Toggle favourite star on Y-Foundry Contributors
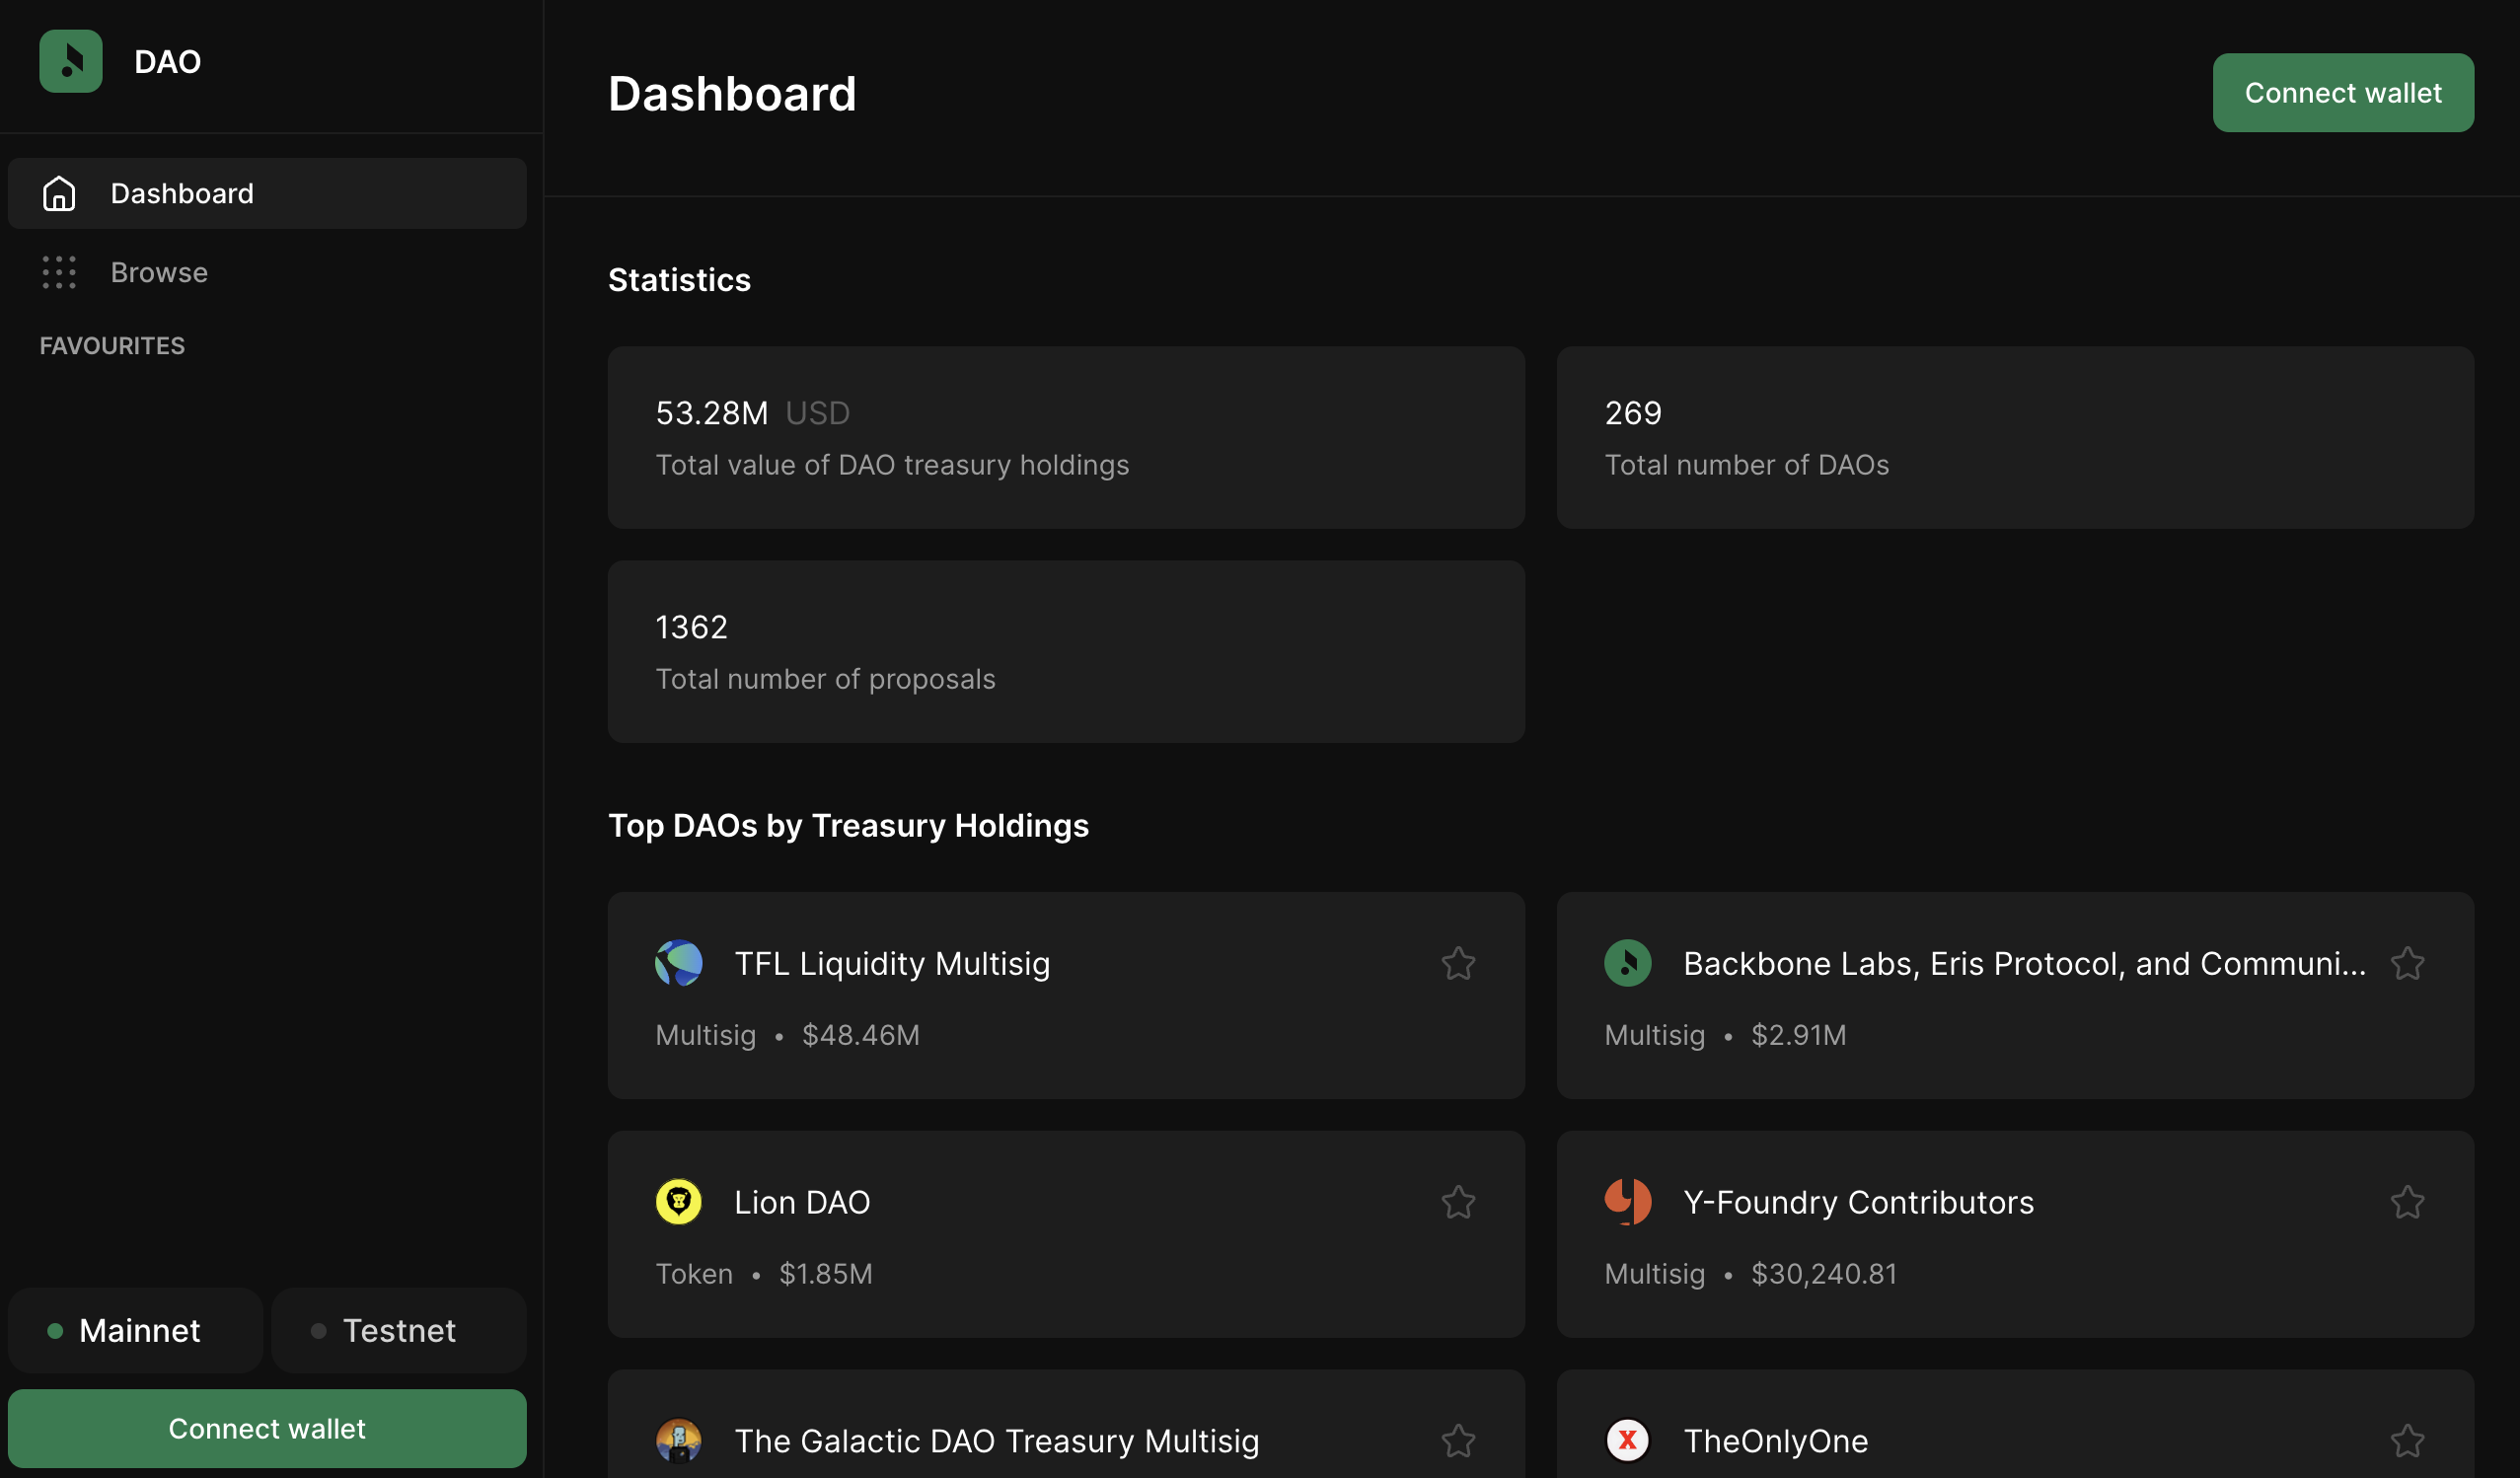This screenshot has height=1478, width=2520. 2407,1202
